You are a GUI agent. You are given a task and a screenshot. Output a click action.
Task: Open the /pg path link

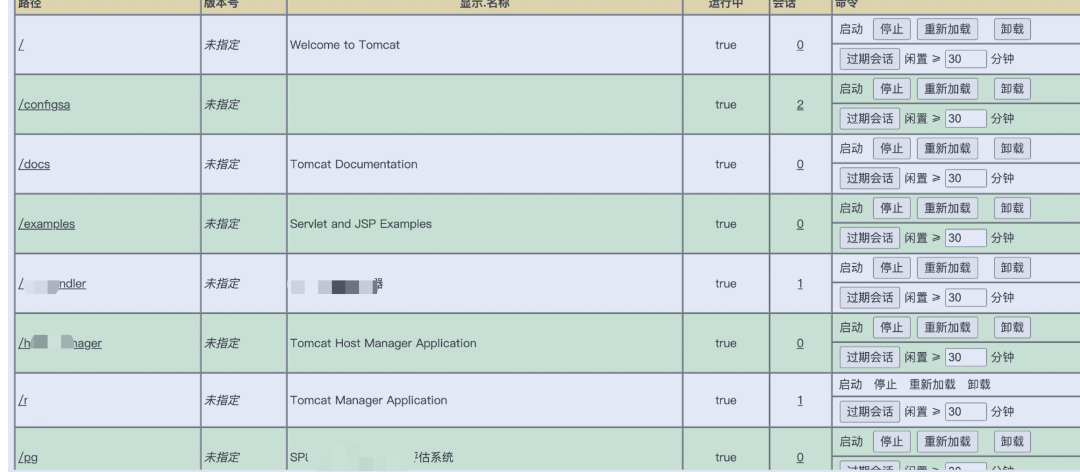point(29,458)
